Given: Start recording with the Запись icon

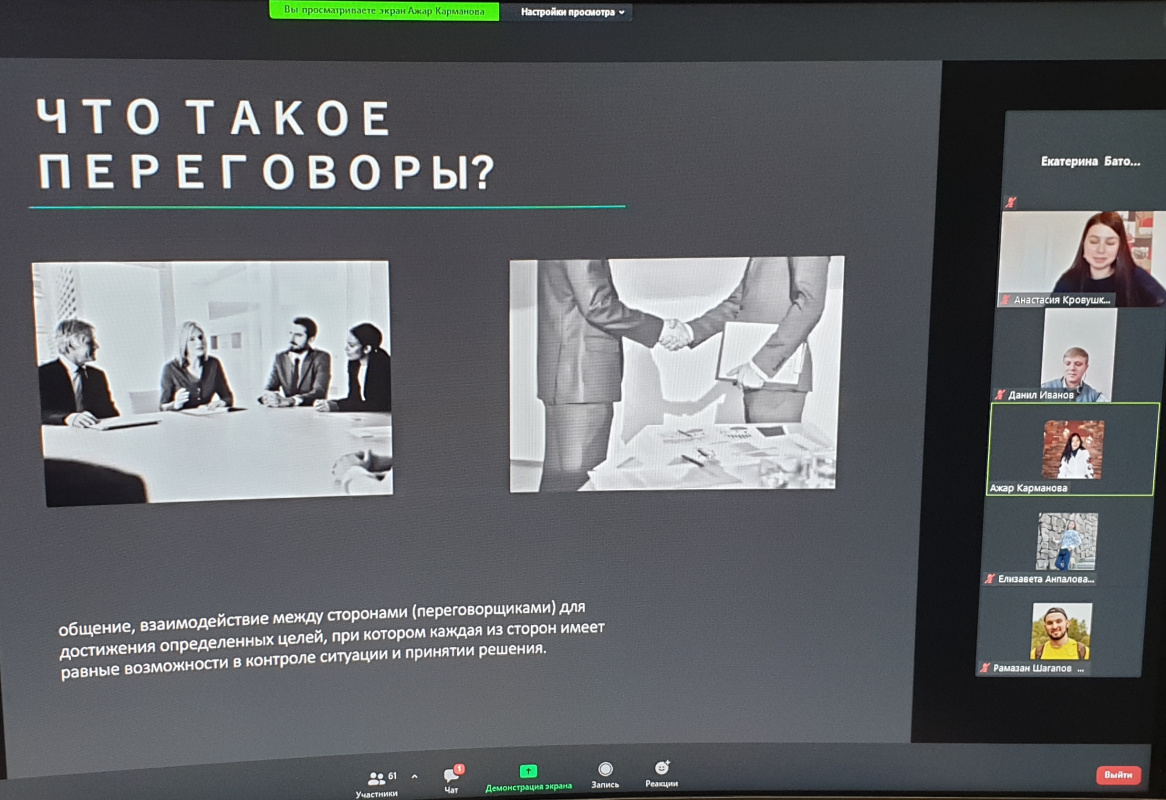Looking at the screenshot, I should tap(605, 770).
